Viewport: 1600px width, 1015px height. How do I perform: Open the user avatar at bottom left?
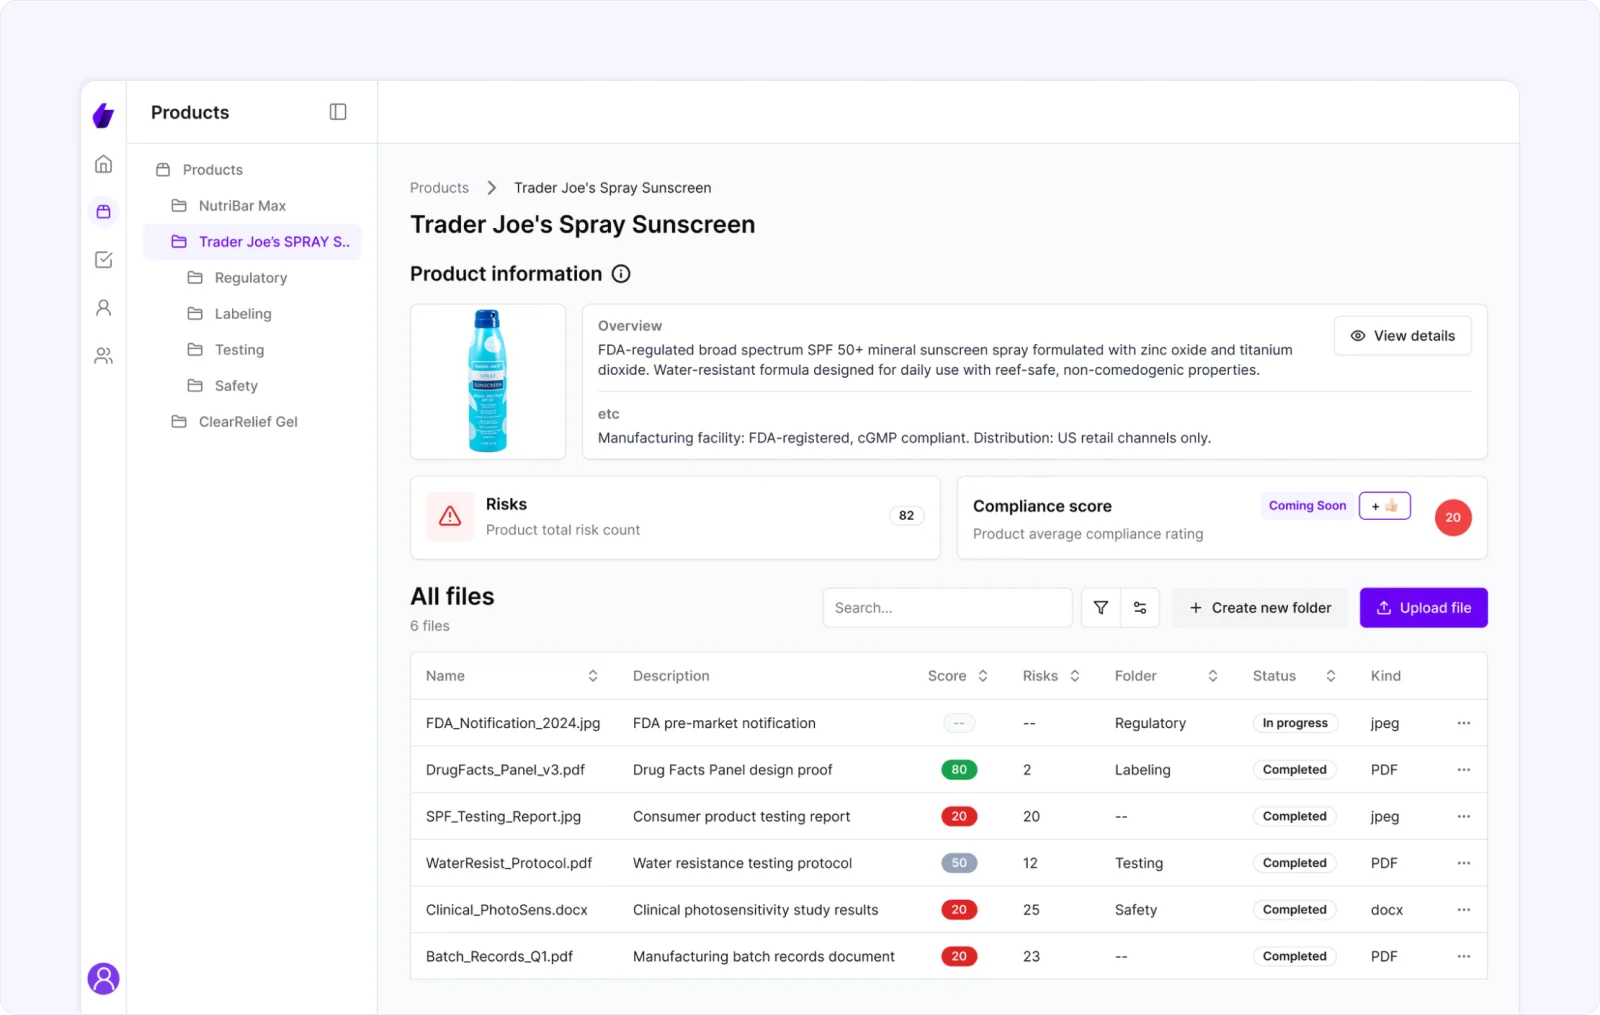pyautogui.click(x=103, y=978)
